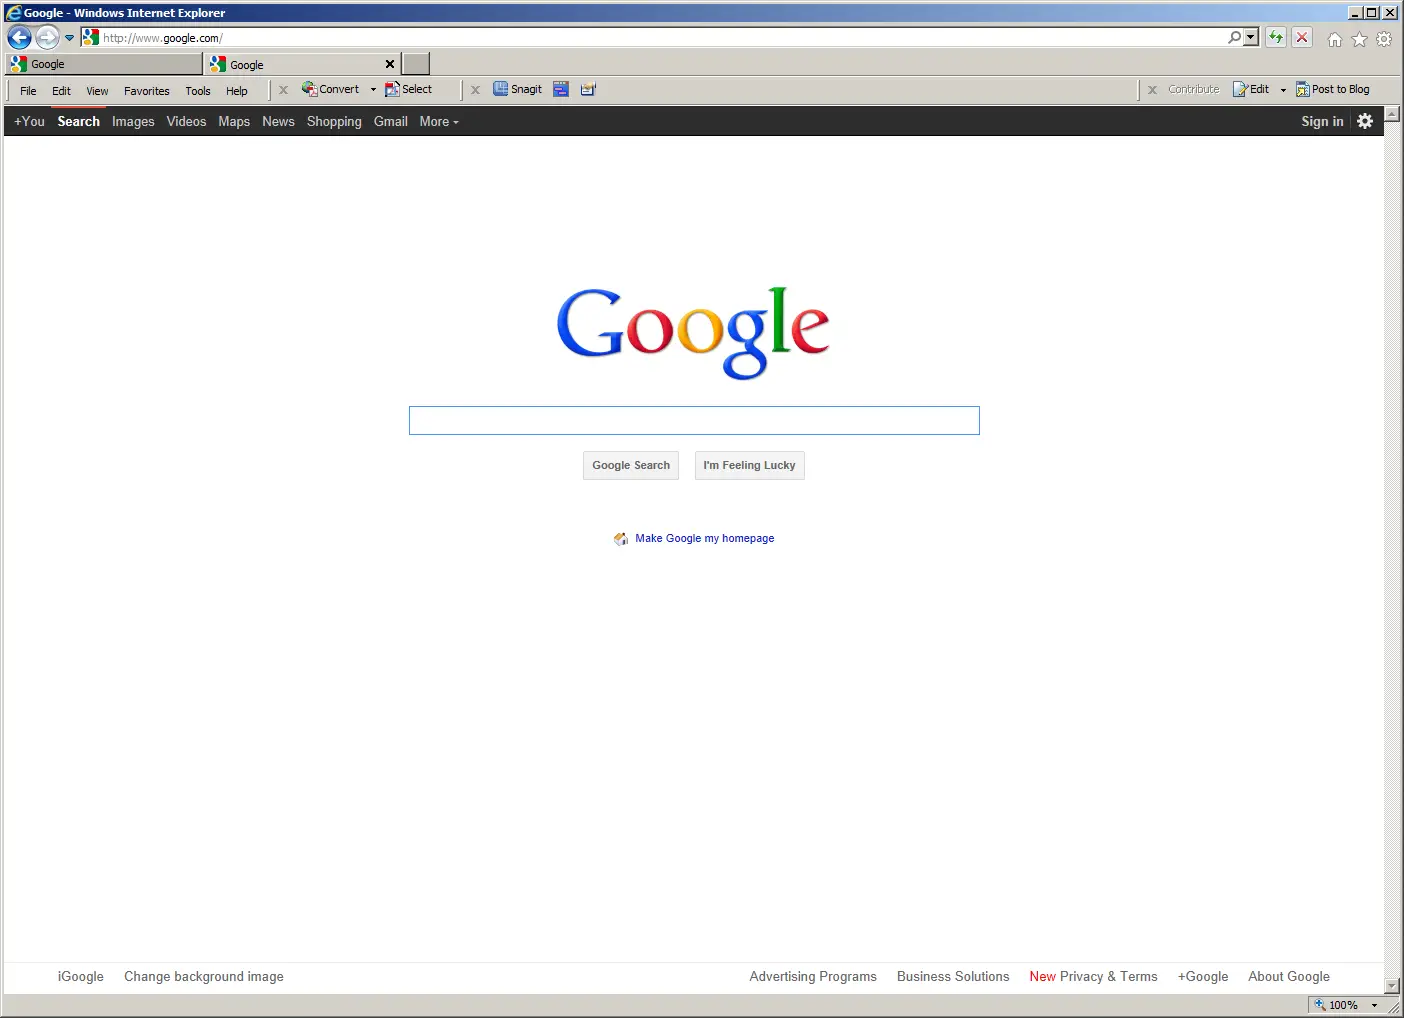This screenshot has height=1018, width=1404.
Task: Close the second Google tab with its X
Action: point(390,64)
